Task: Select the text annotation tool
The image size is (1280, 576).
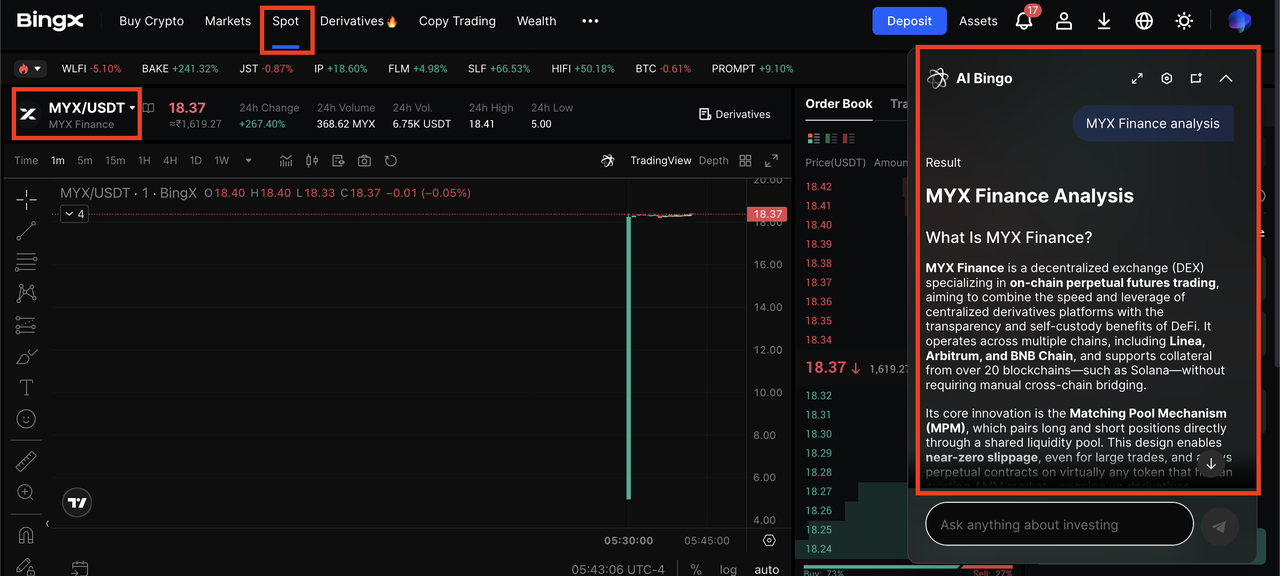Action: coord(26,388)
